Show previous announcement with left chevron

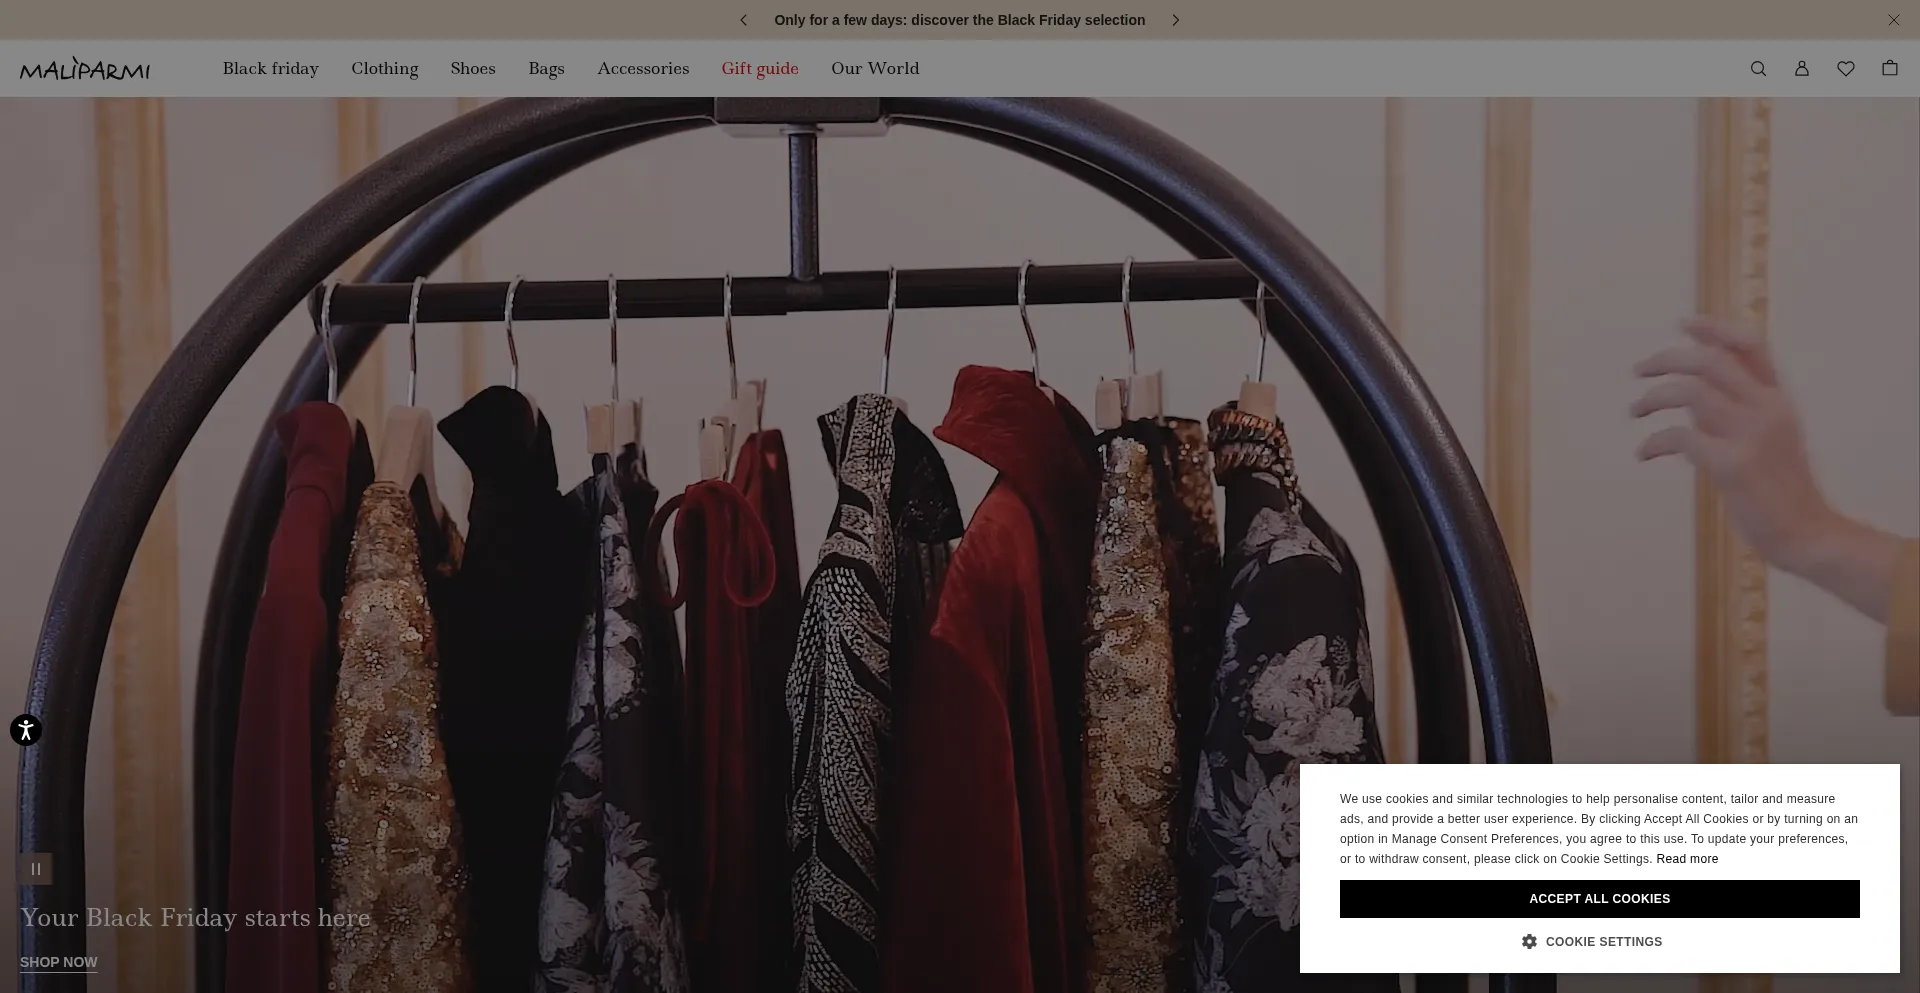(x=743, y=20)
